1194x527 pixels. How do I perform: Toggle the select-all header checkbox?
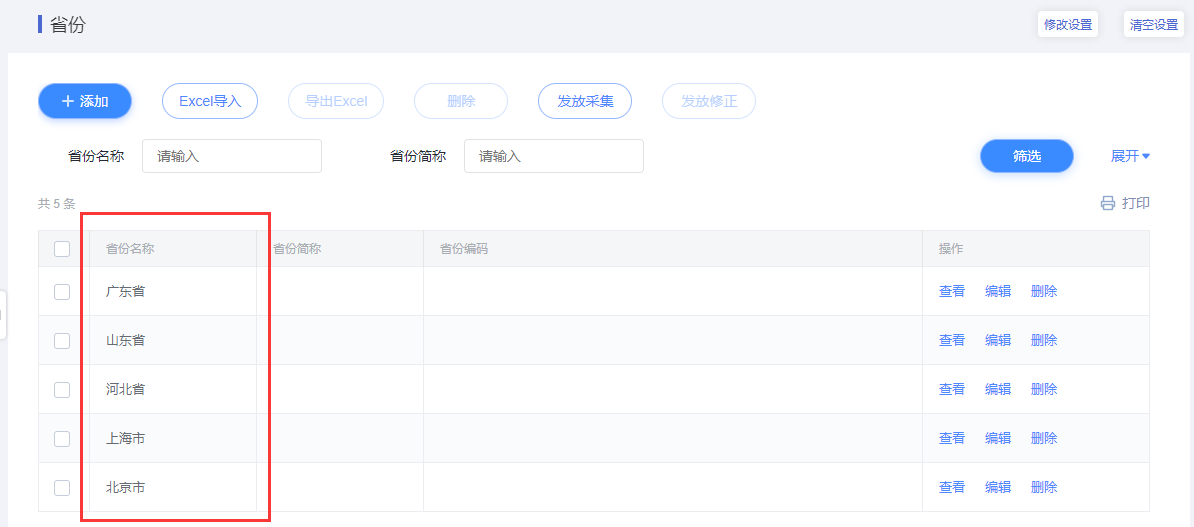(x=62, y=249)
